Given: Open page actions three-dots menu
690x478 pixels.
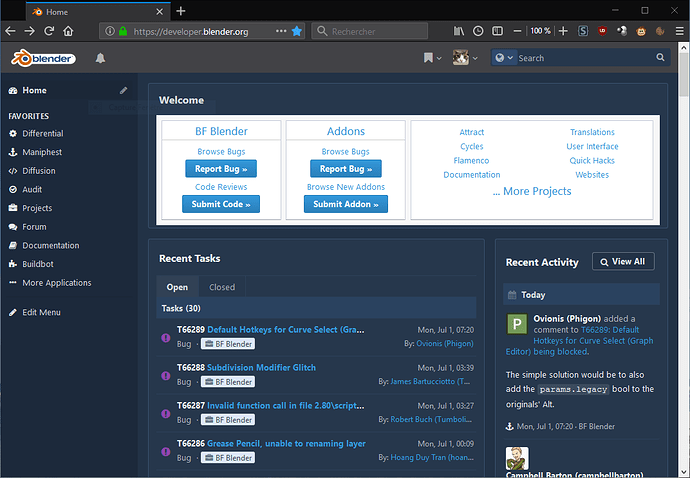Looking at the screenshot, I should (281, 31).
